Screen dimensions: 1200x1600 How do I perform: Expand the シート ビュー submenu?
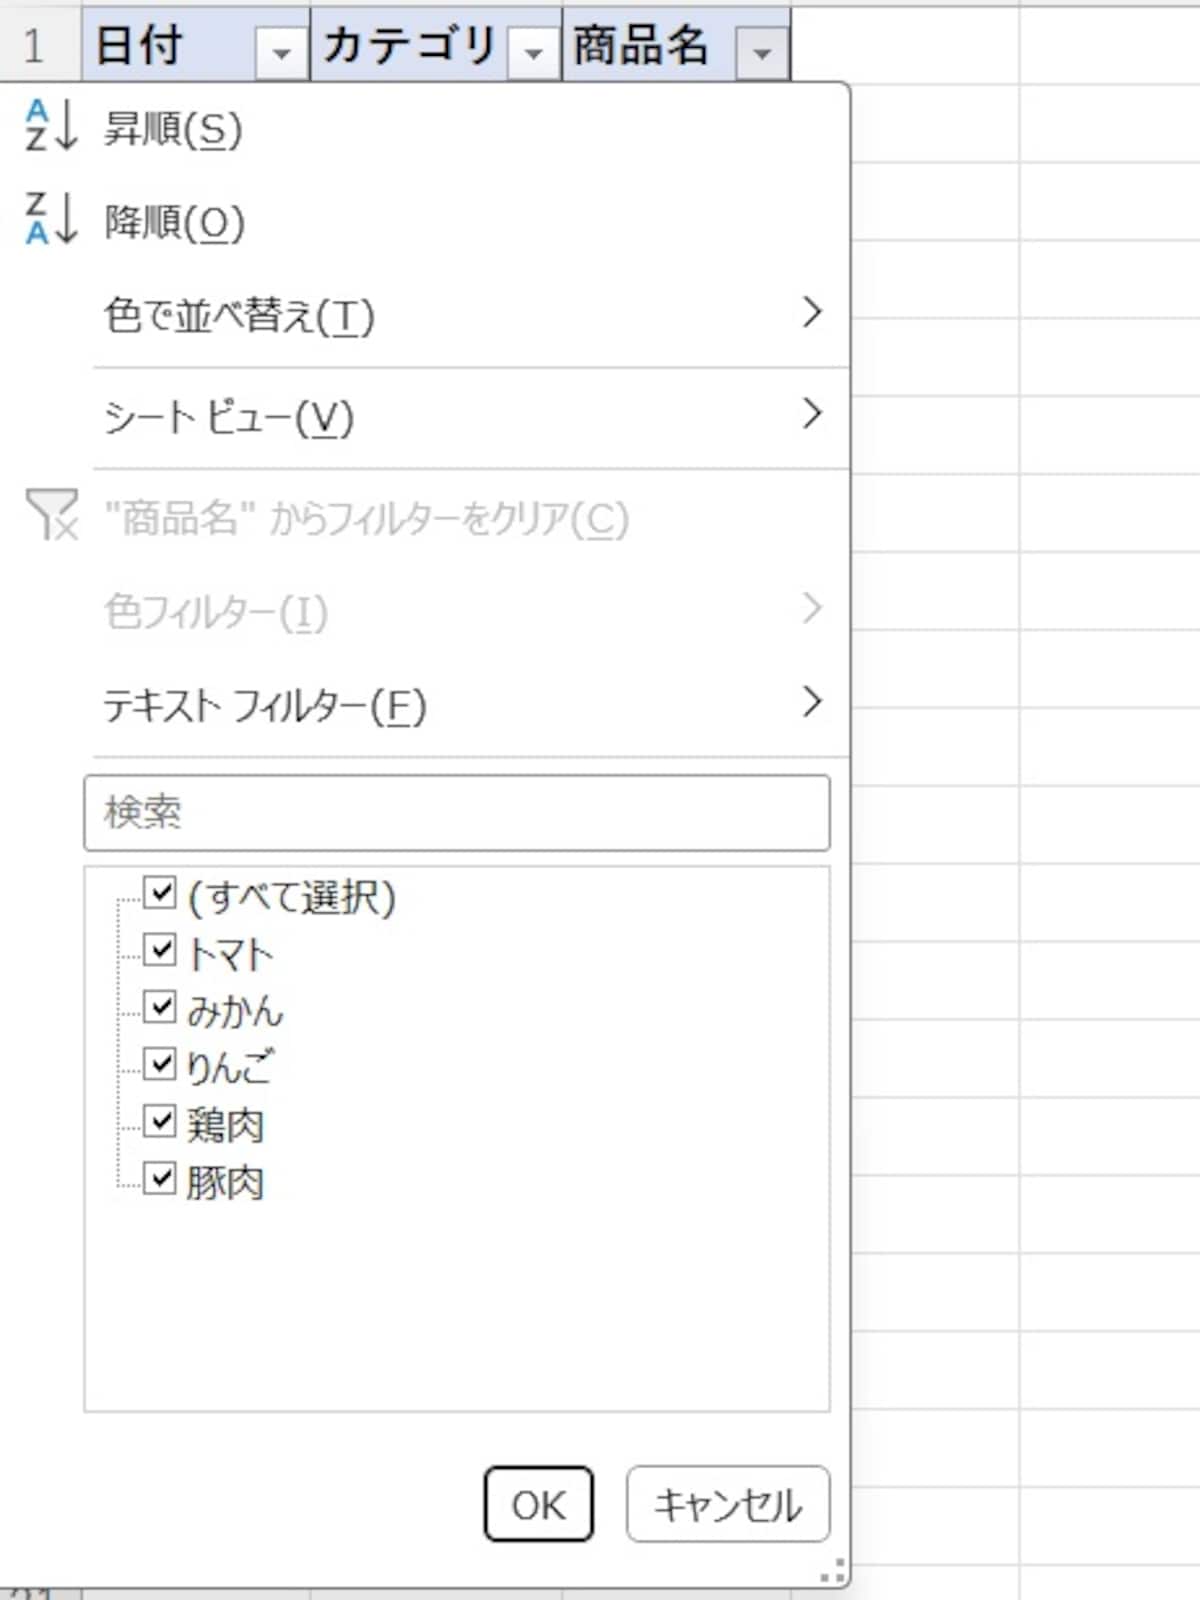[x=230, y=418]
